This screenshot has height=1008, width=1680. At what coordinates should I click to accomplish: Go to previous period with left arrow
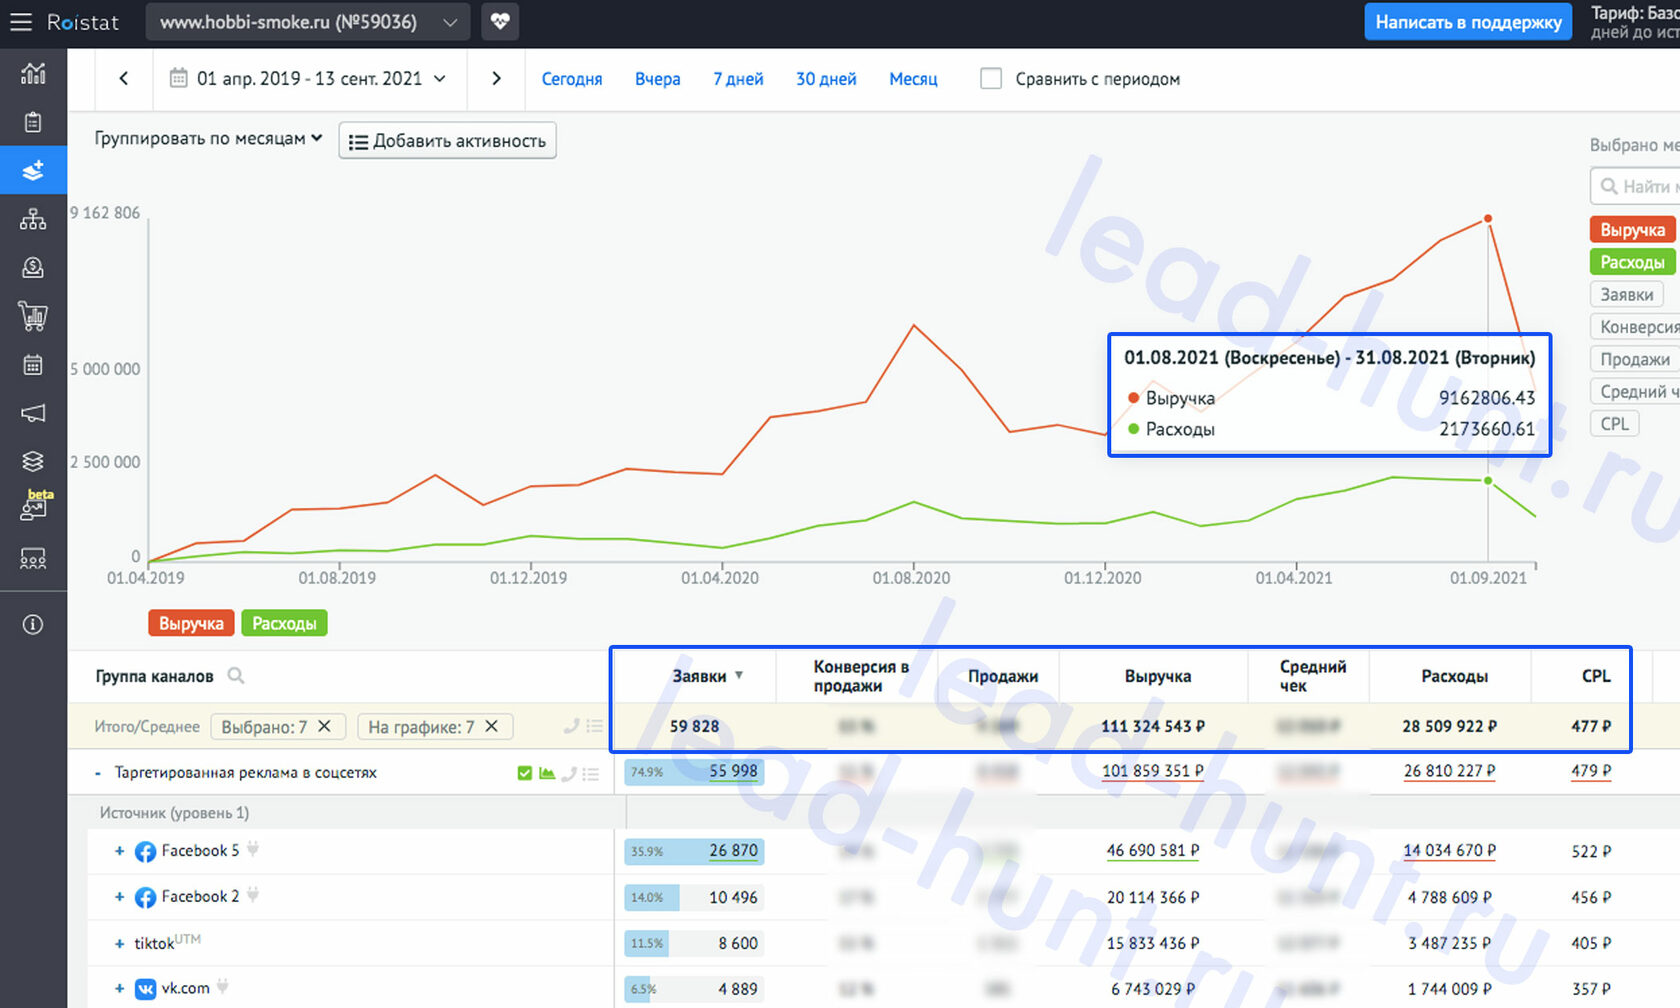pyautogui.click(x=124, y=78)
